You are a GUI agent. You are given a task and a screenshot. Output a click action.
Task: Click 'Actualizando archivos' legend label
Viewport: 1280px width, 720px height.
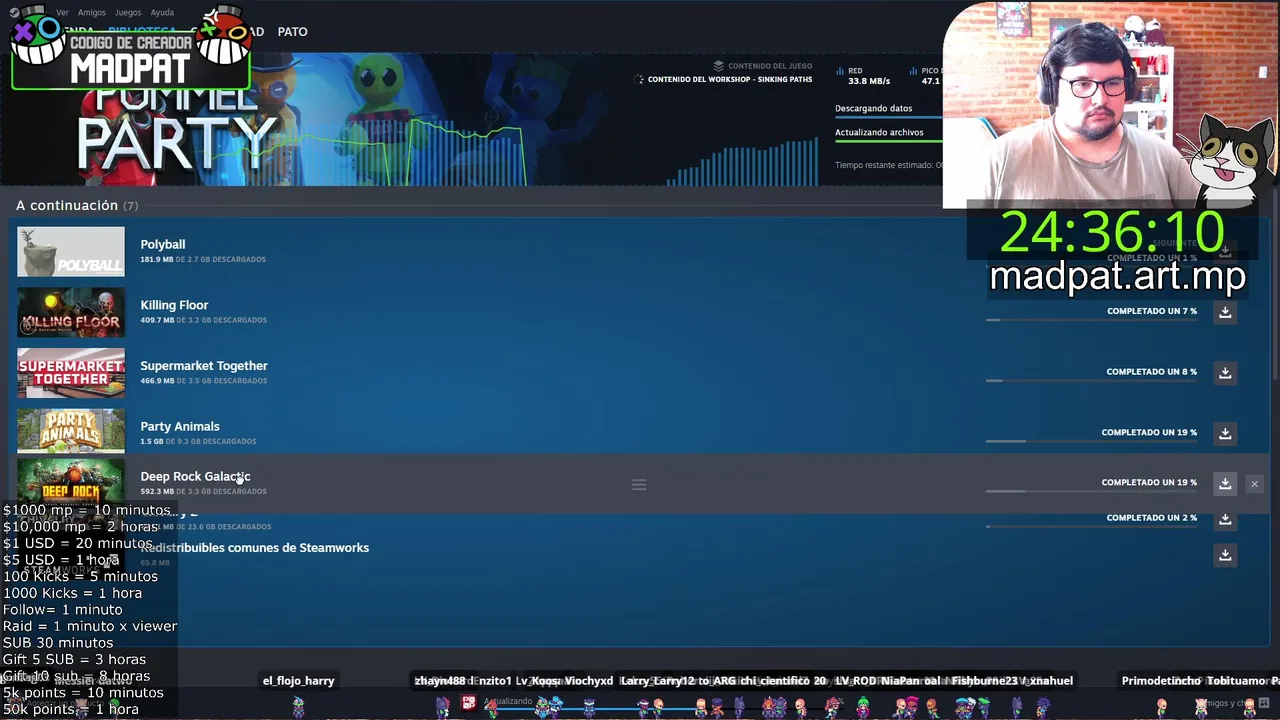[879, 132]
